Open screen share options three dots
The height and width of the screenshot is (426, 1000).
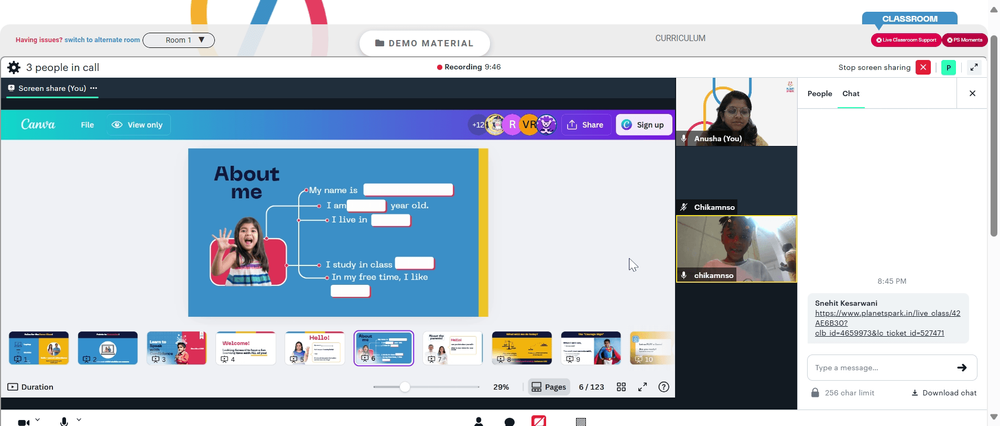tap(94, 88)
